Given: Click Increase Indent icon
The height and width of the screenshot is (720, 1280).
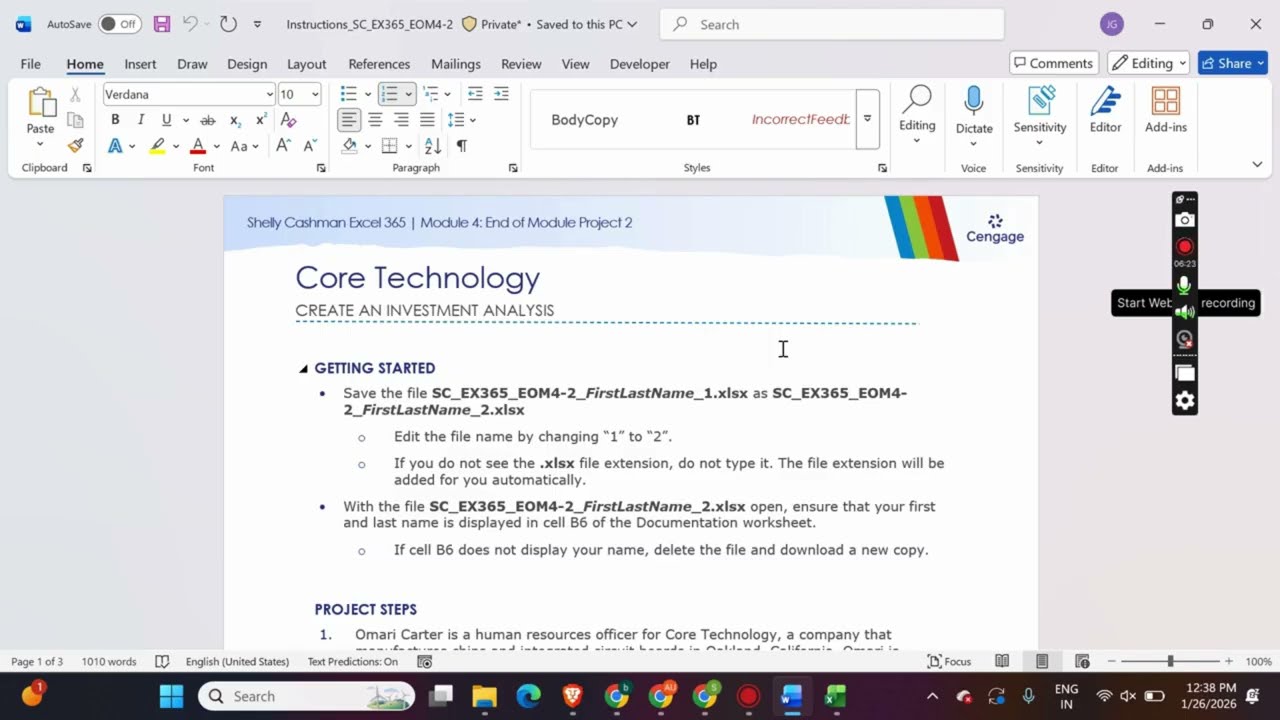Looking at the screenshot, I should pos(501,94).
